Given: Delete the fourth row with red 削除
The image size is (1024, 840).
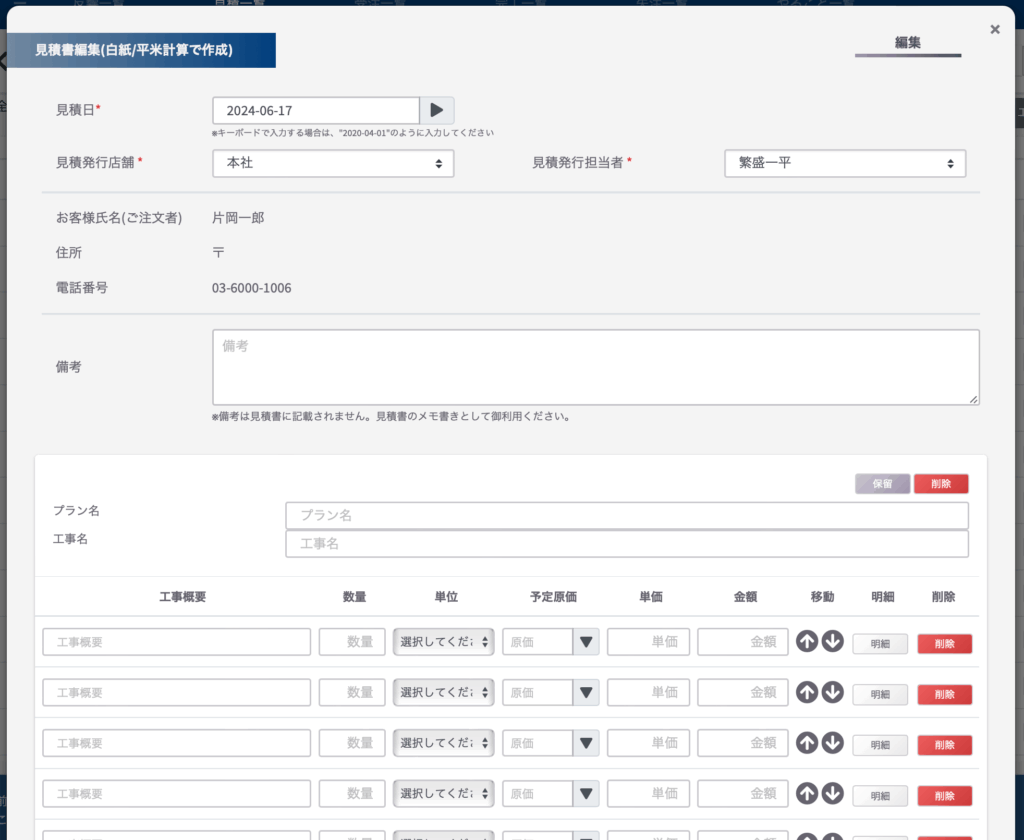Looking at the screenshot, I should coord(944,796).
